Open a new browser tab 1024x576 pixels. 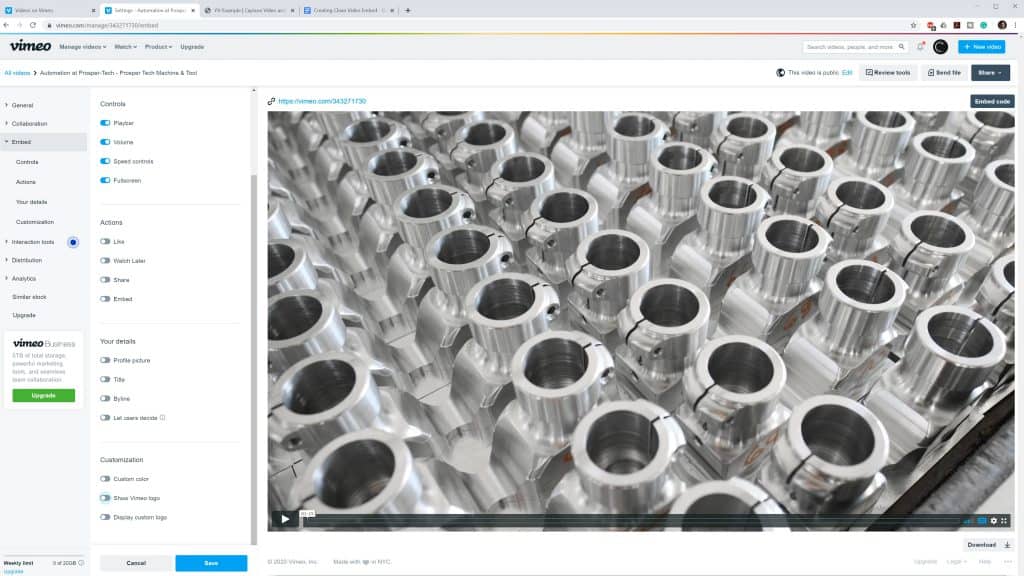pyautogui.click(x=408, y=10)
